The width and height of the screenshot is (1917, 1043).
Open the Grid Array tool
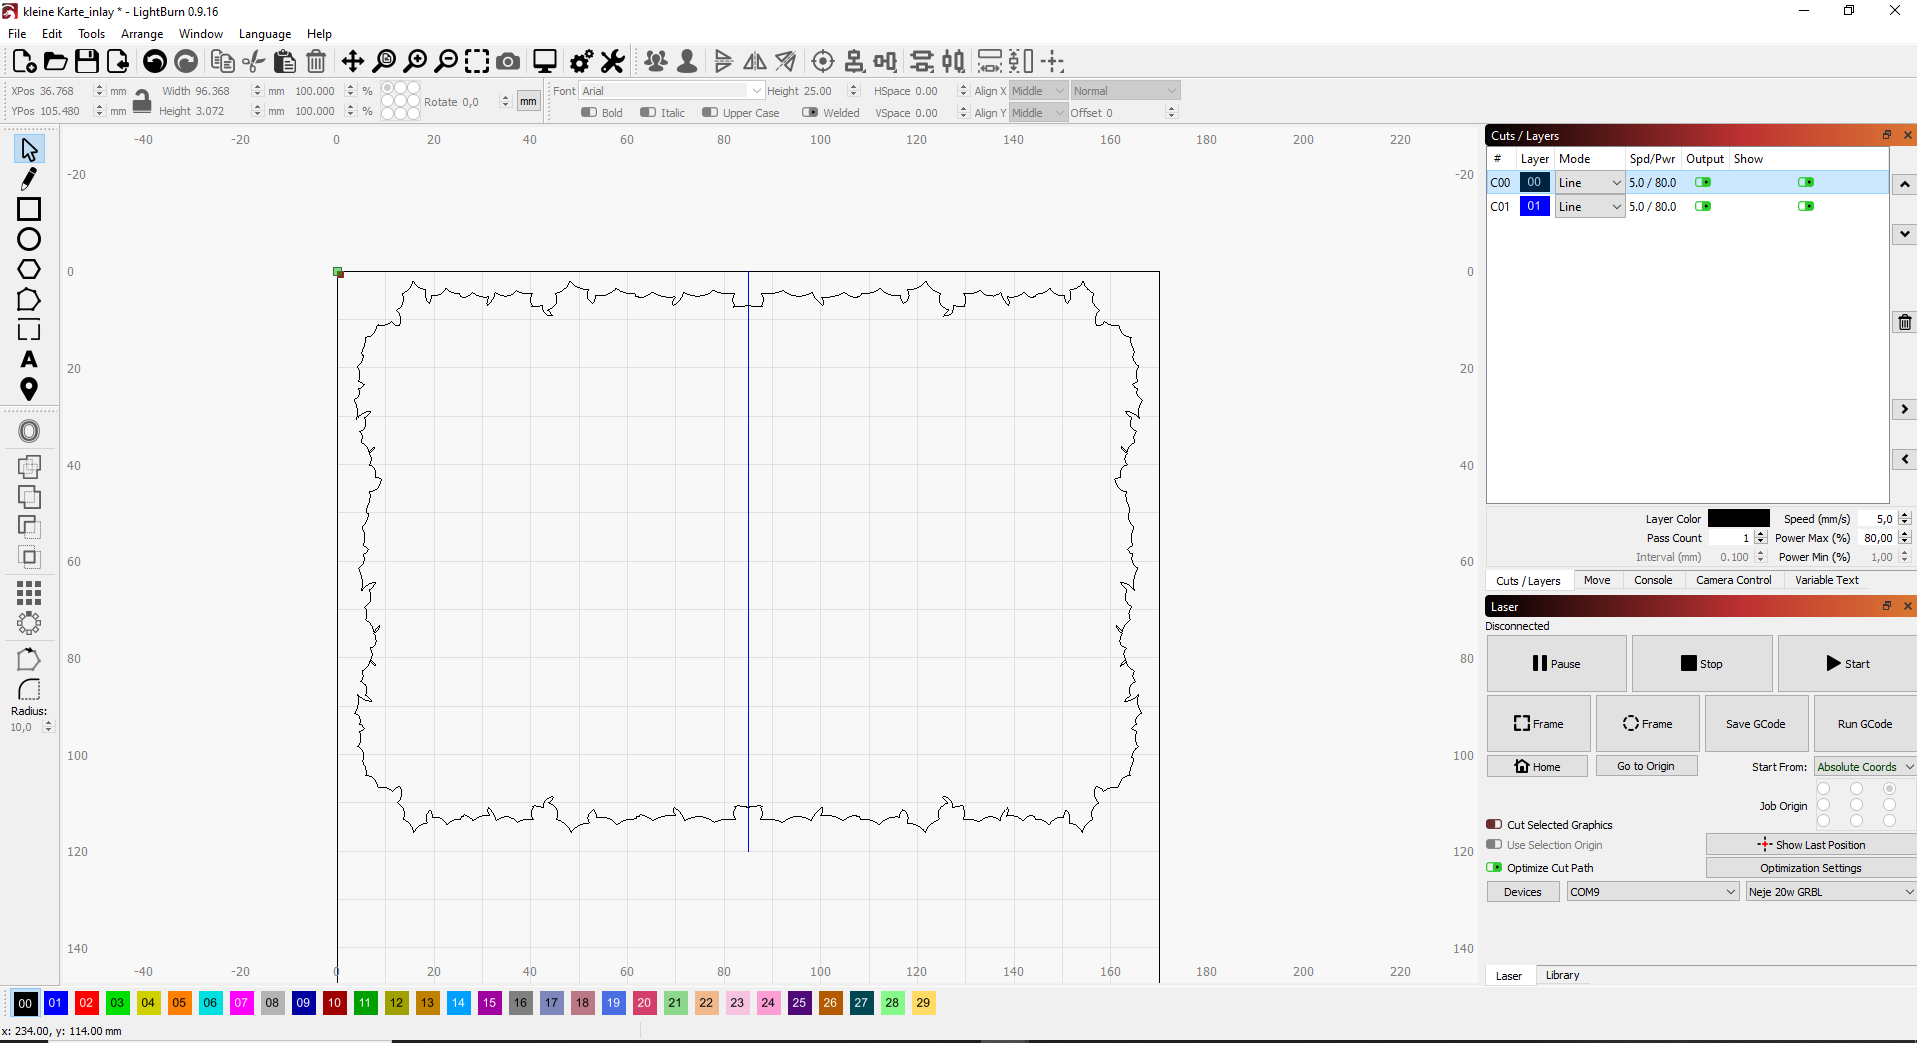(29, 593)
